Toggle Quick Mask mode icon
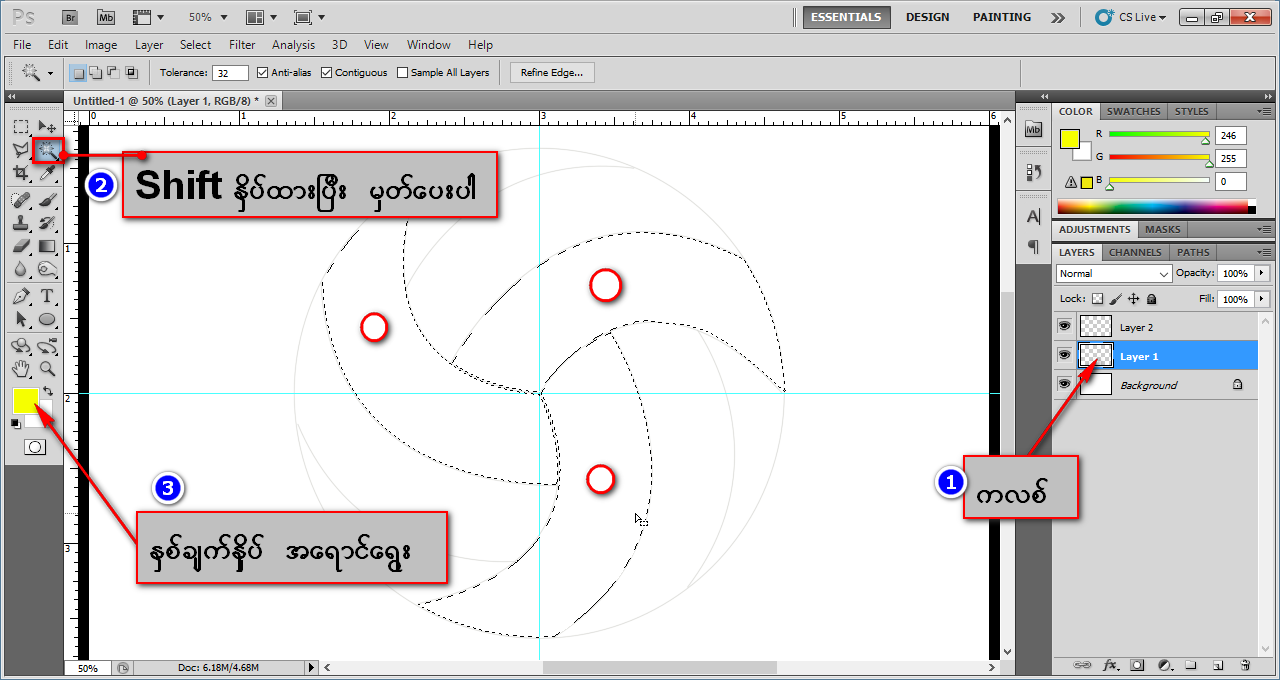This screenshot has width=1280, height=680. click(x=35, y=447)
